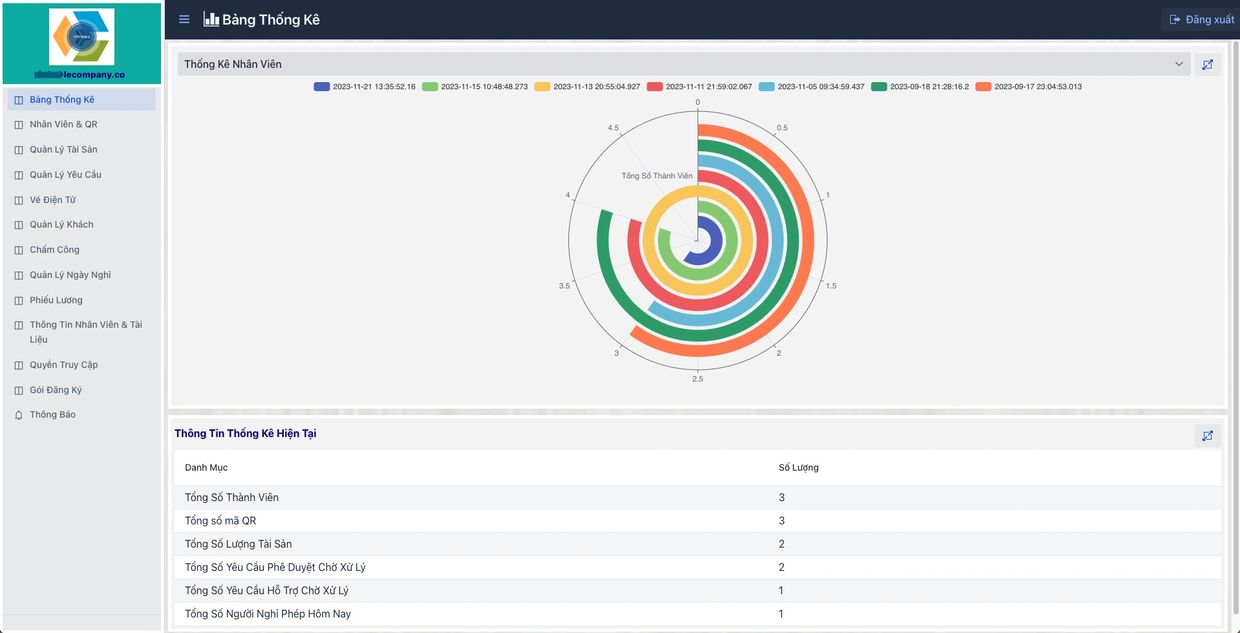This screenshot has width=1240, height=633.
Task: Click the icon next to Chấm Công
Action: click(18, 250)
